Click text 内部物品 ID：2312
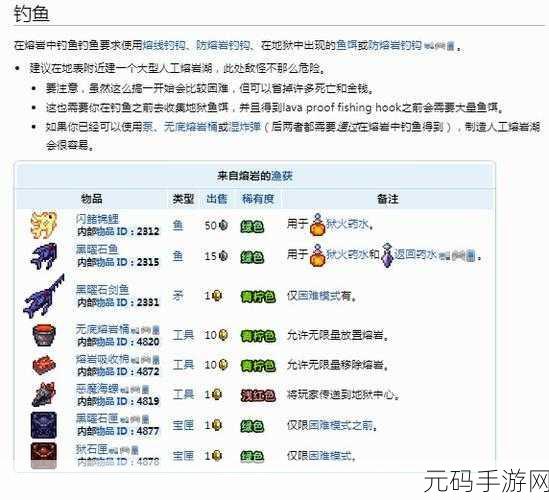This screenshot has width=549, height=500. tap(118, 231)
